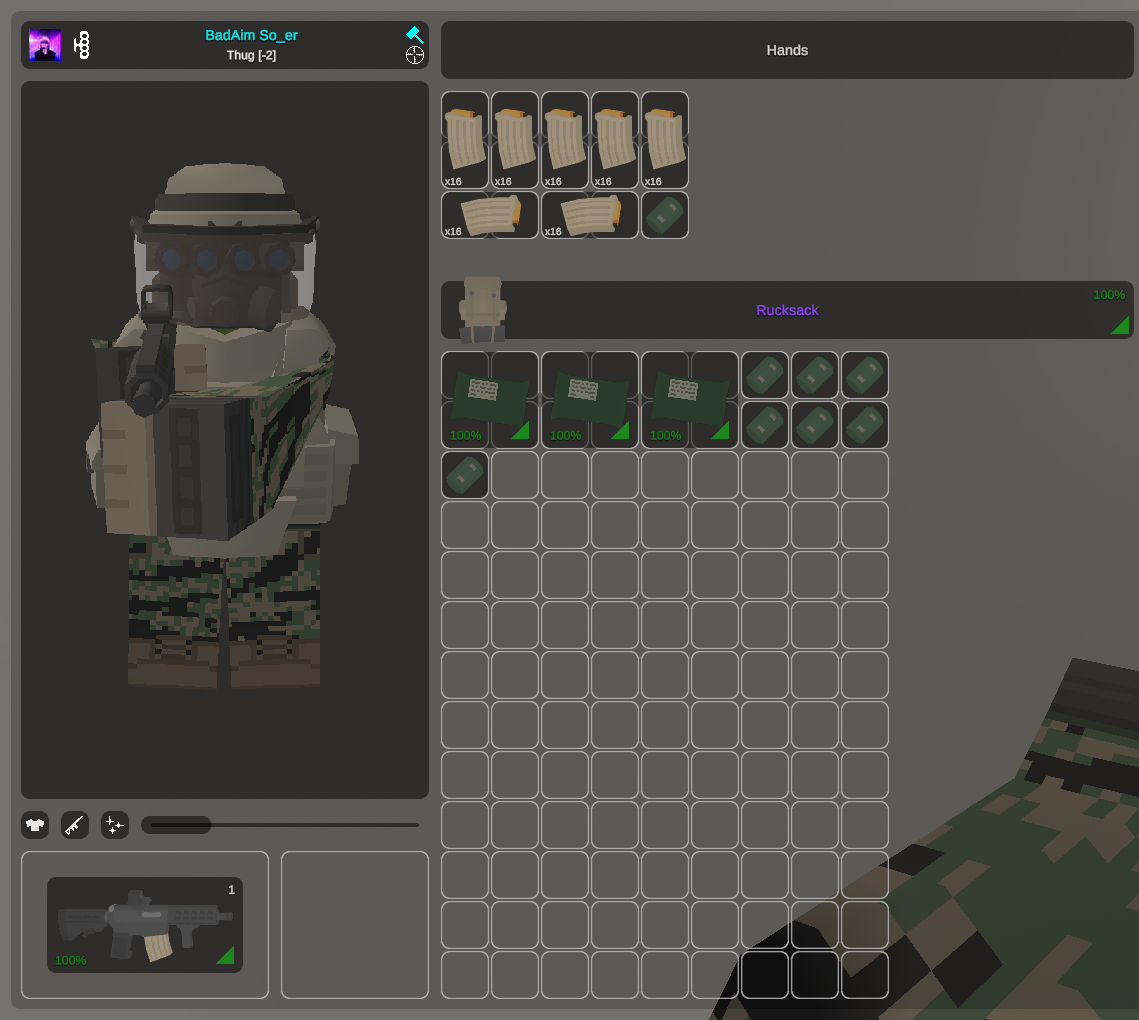
Task: Select the assault rifle in weapon slot 1
Action: [x=145, y=925]
